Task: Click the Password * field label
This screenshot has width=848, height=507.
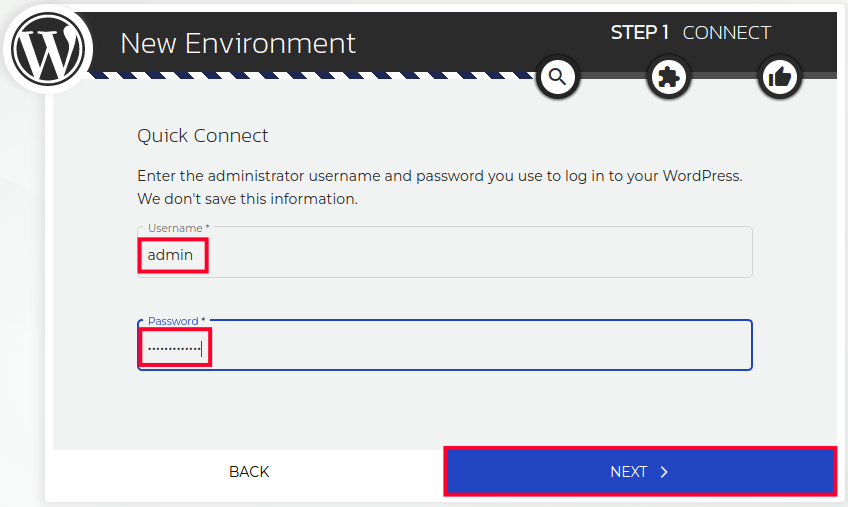Action: click(x=176, y=321)
